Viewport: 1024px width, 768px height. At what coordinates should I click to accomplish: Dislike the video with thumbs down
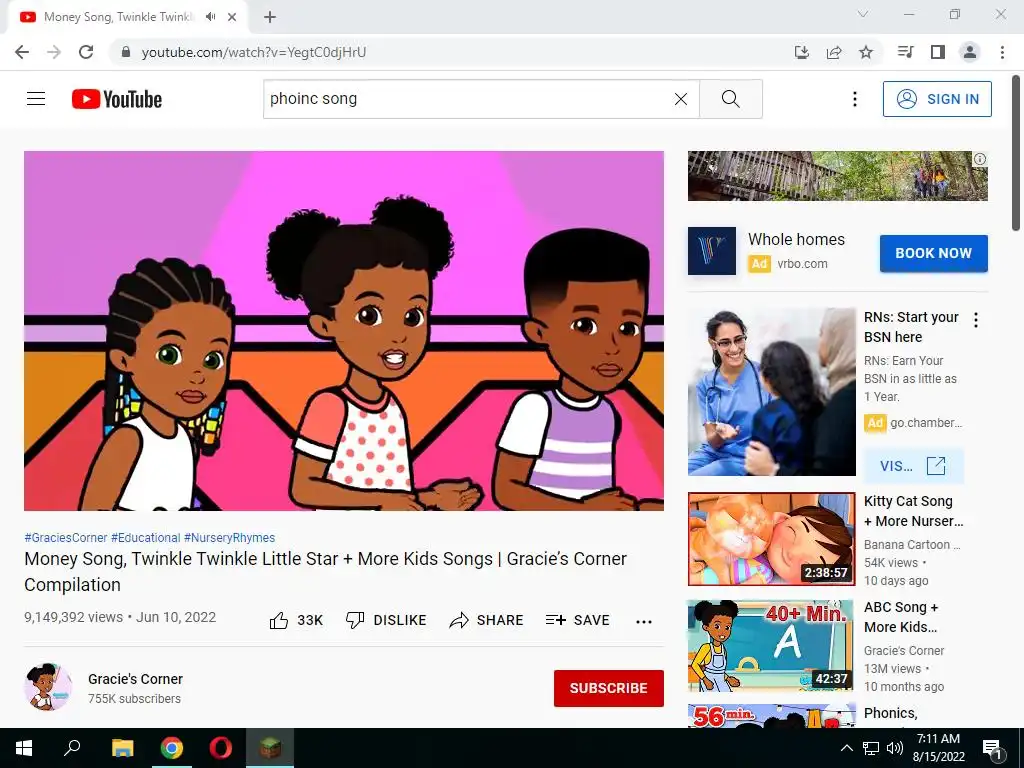[385, 620]
